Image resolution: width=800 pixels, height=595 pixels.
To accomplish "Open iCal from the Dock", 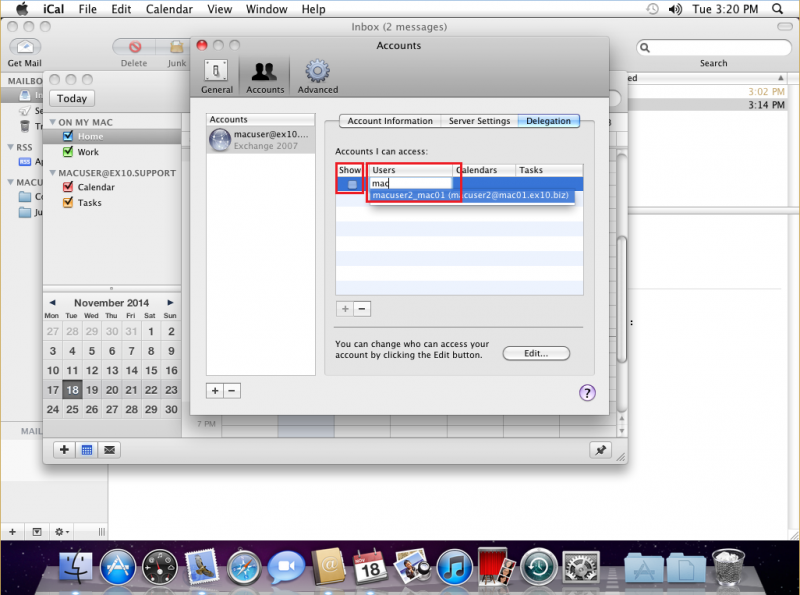I will click(x=369, y=566).
